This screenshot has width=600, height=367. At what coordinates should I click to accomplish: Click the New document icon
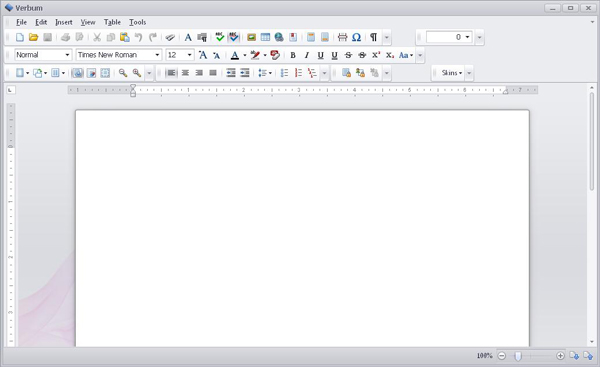click(x=20, y=37)
